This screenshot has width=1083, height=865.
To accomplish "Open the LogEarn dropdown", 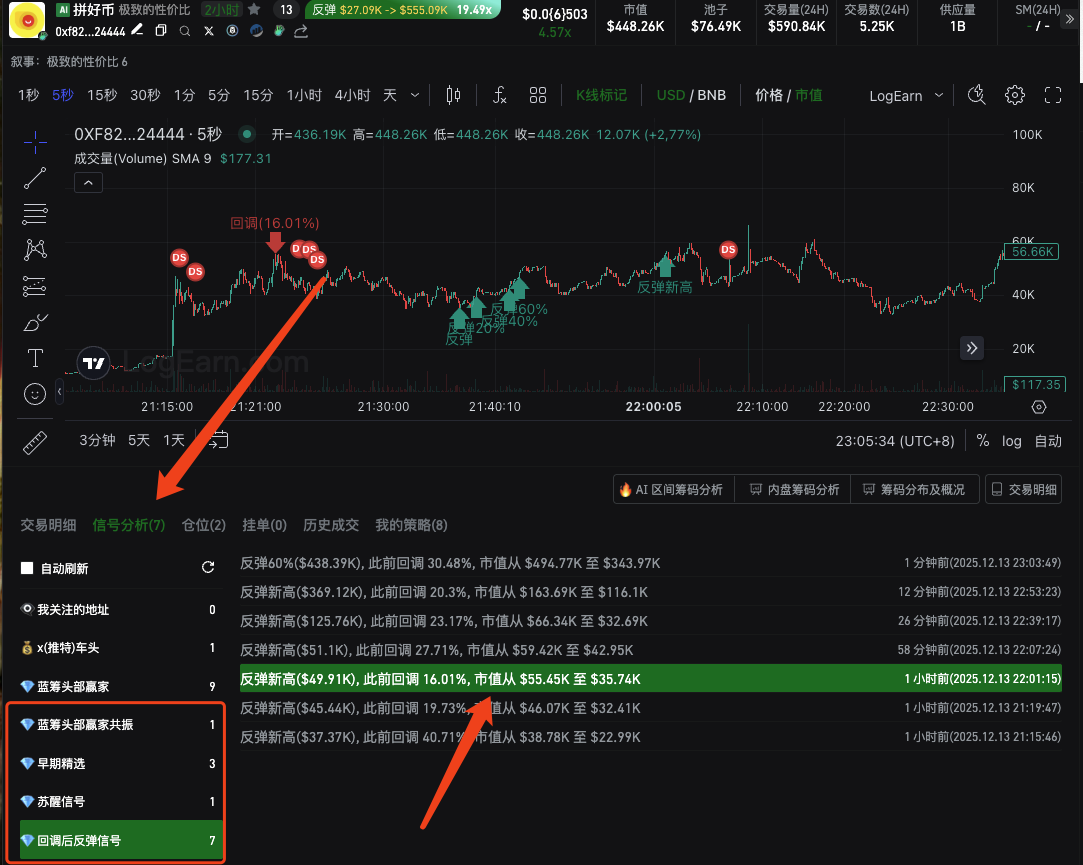I will point(906,96).
